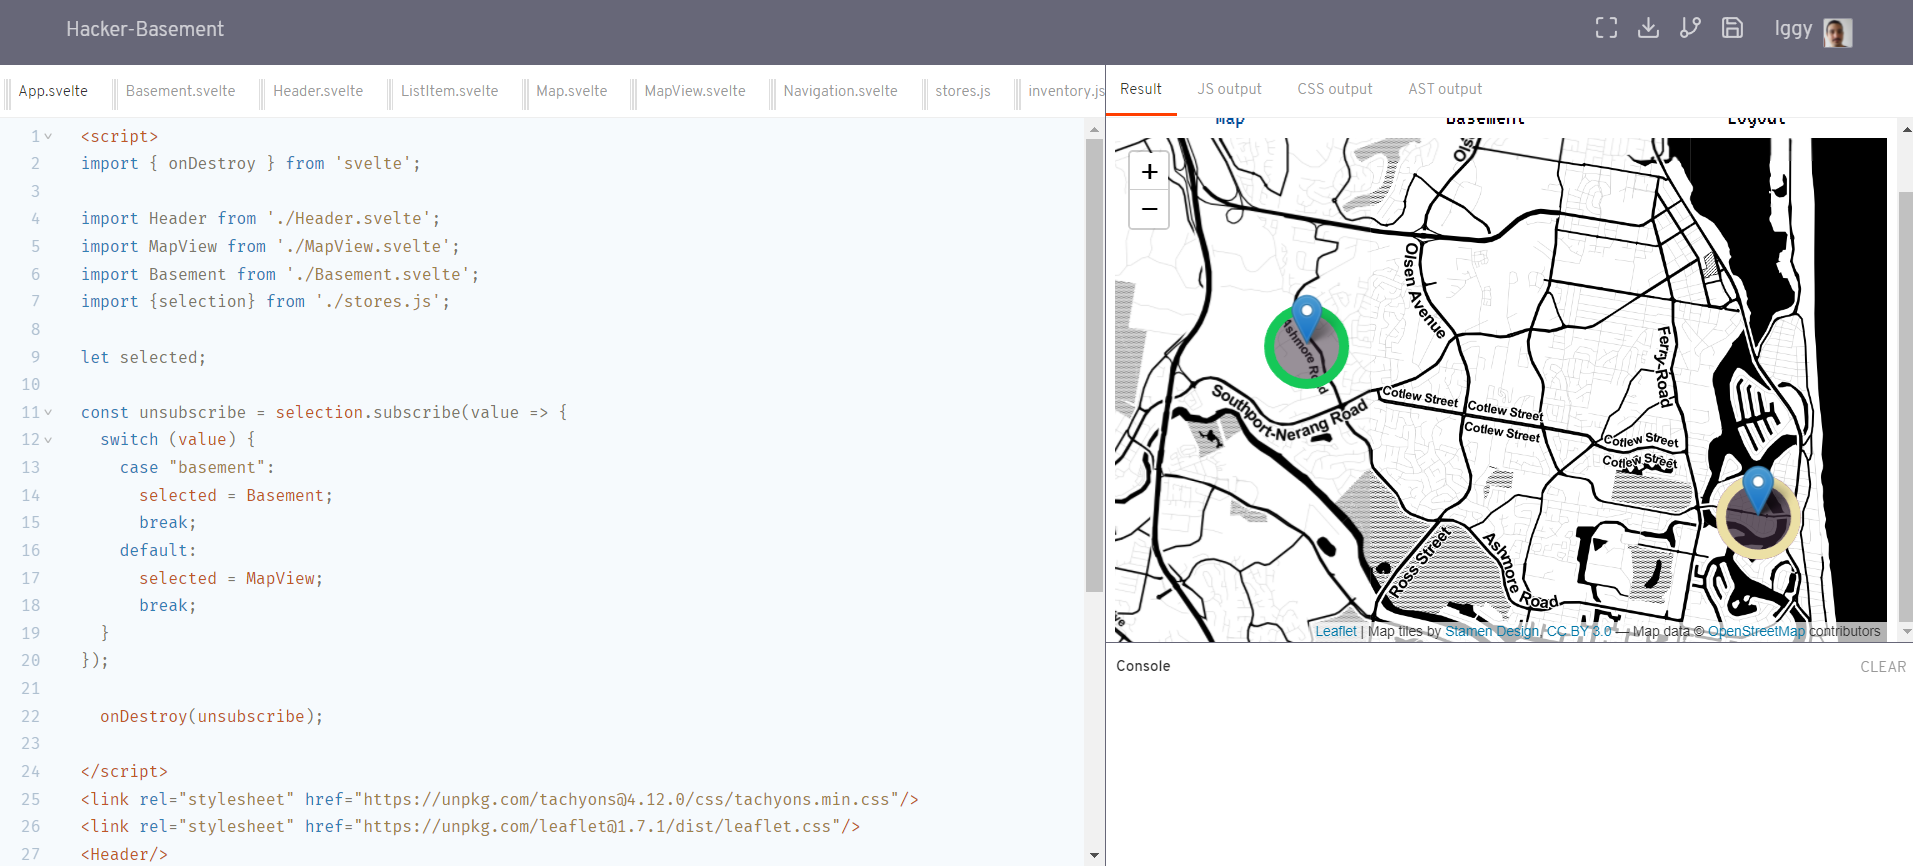Click the 'default:' code line
1913x866 pixels.
(x=158, y=550)
